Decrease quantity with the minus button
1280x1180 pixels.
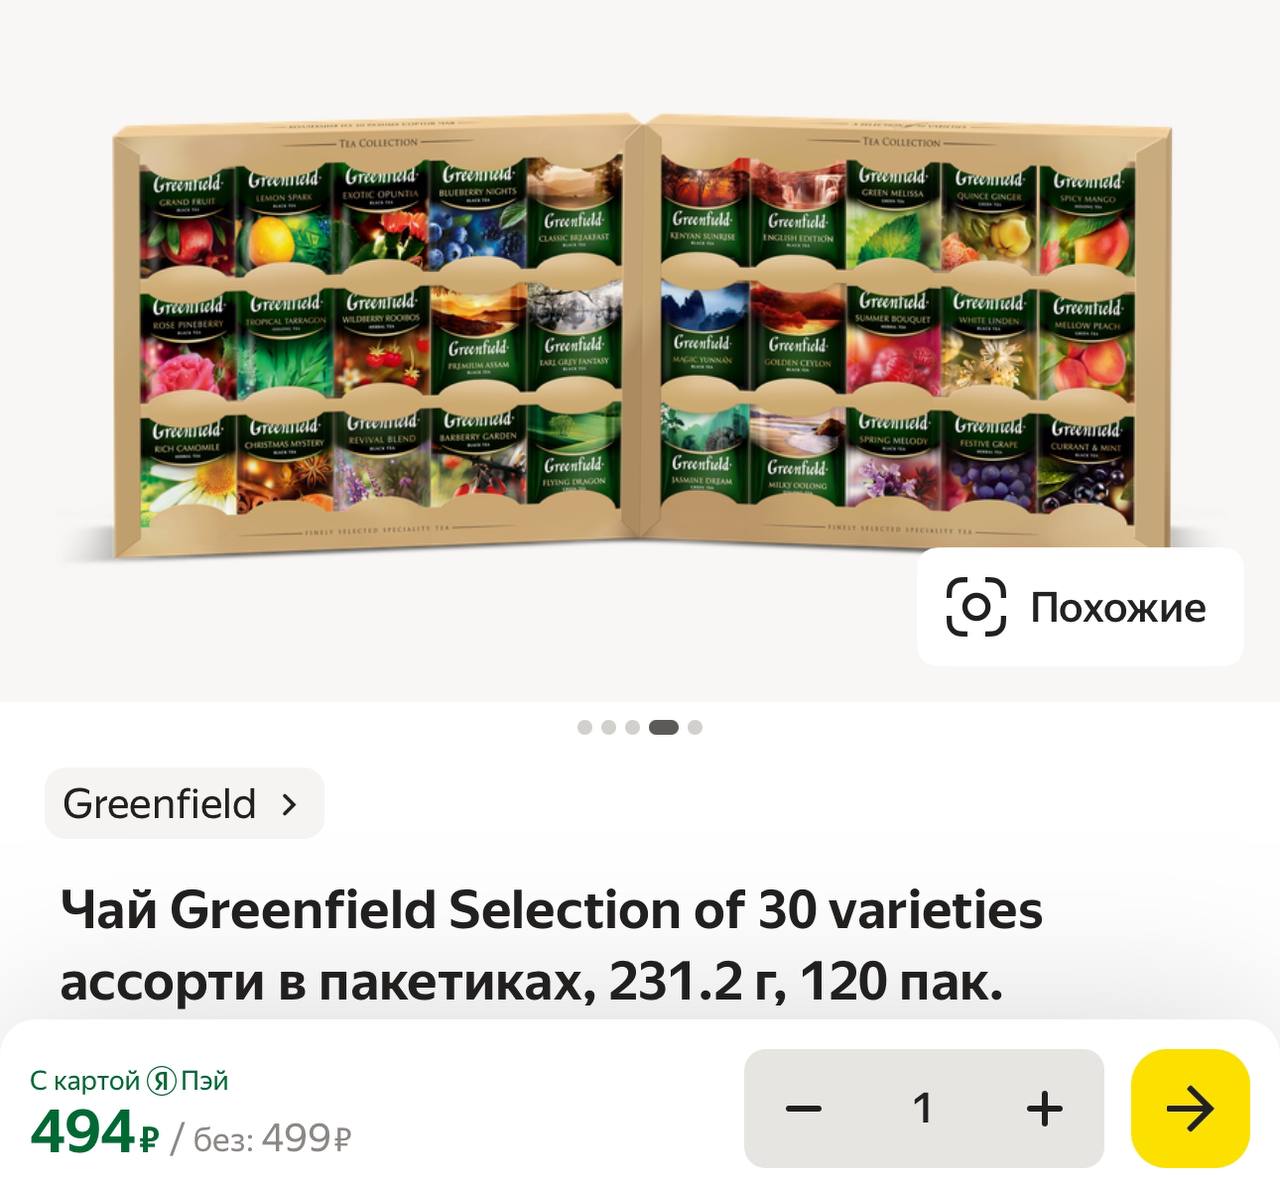(803, 1108)
